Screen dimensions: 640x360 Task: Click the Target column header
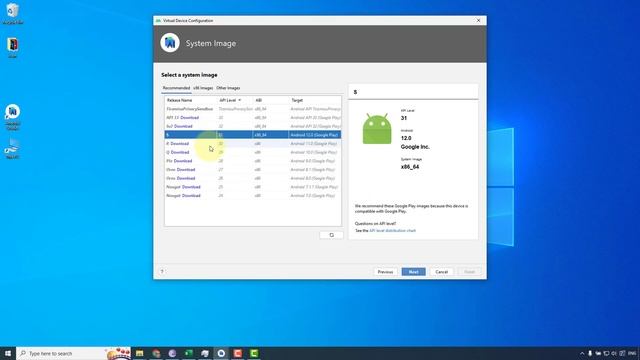pos(297,100)
